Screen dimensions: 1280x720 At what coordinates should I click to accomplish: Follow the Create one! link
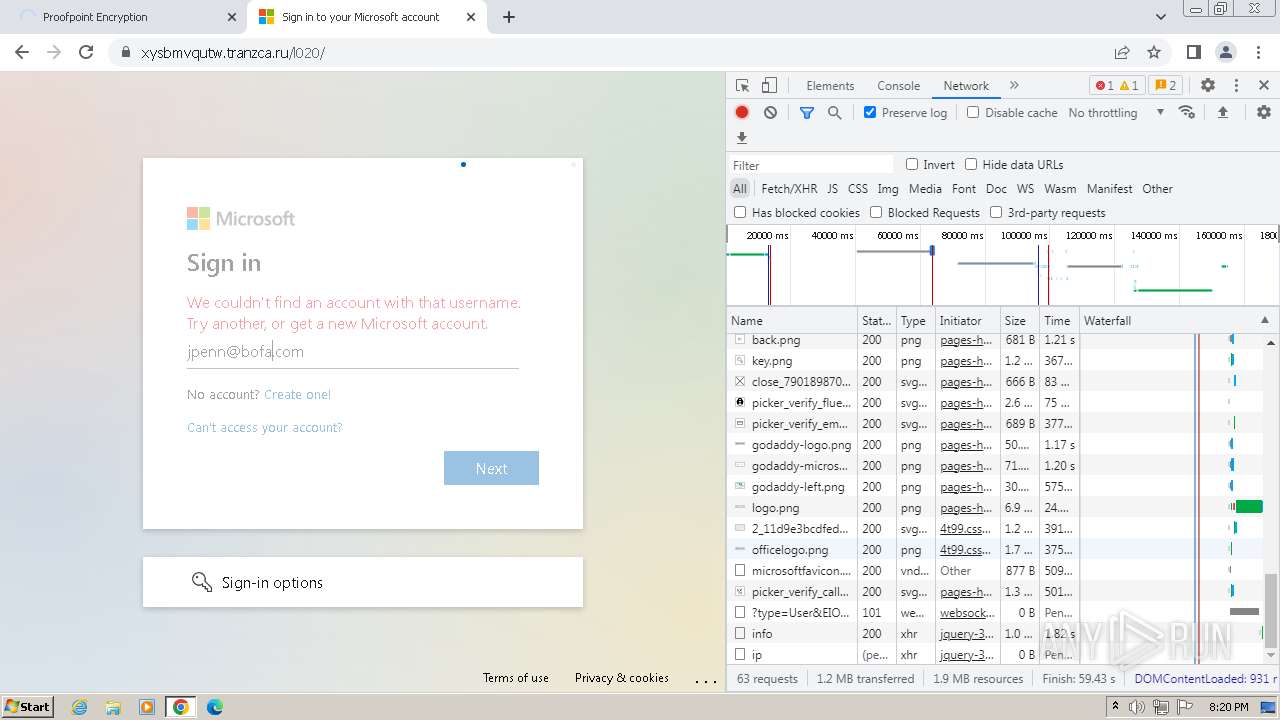297,394
